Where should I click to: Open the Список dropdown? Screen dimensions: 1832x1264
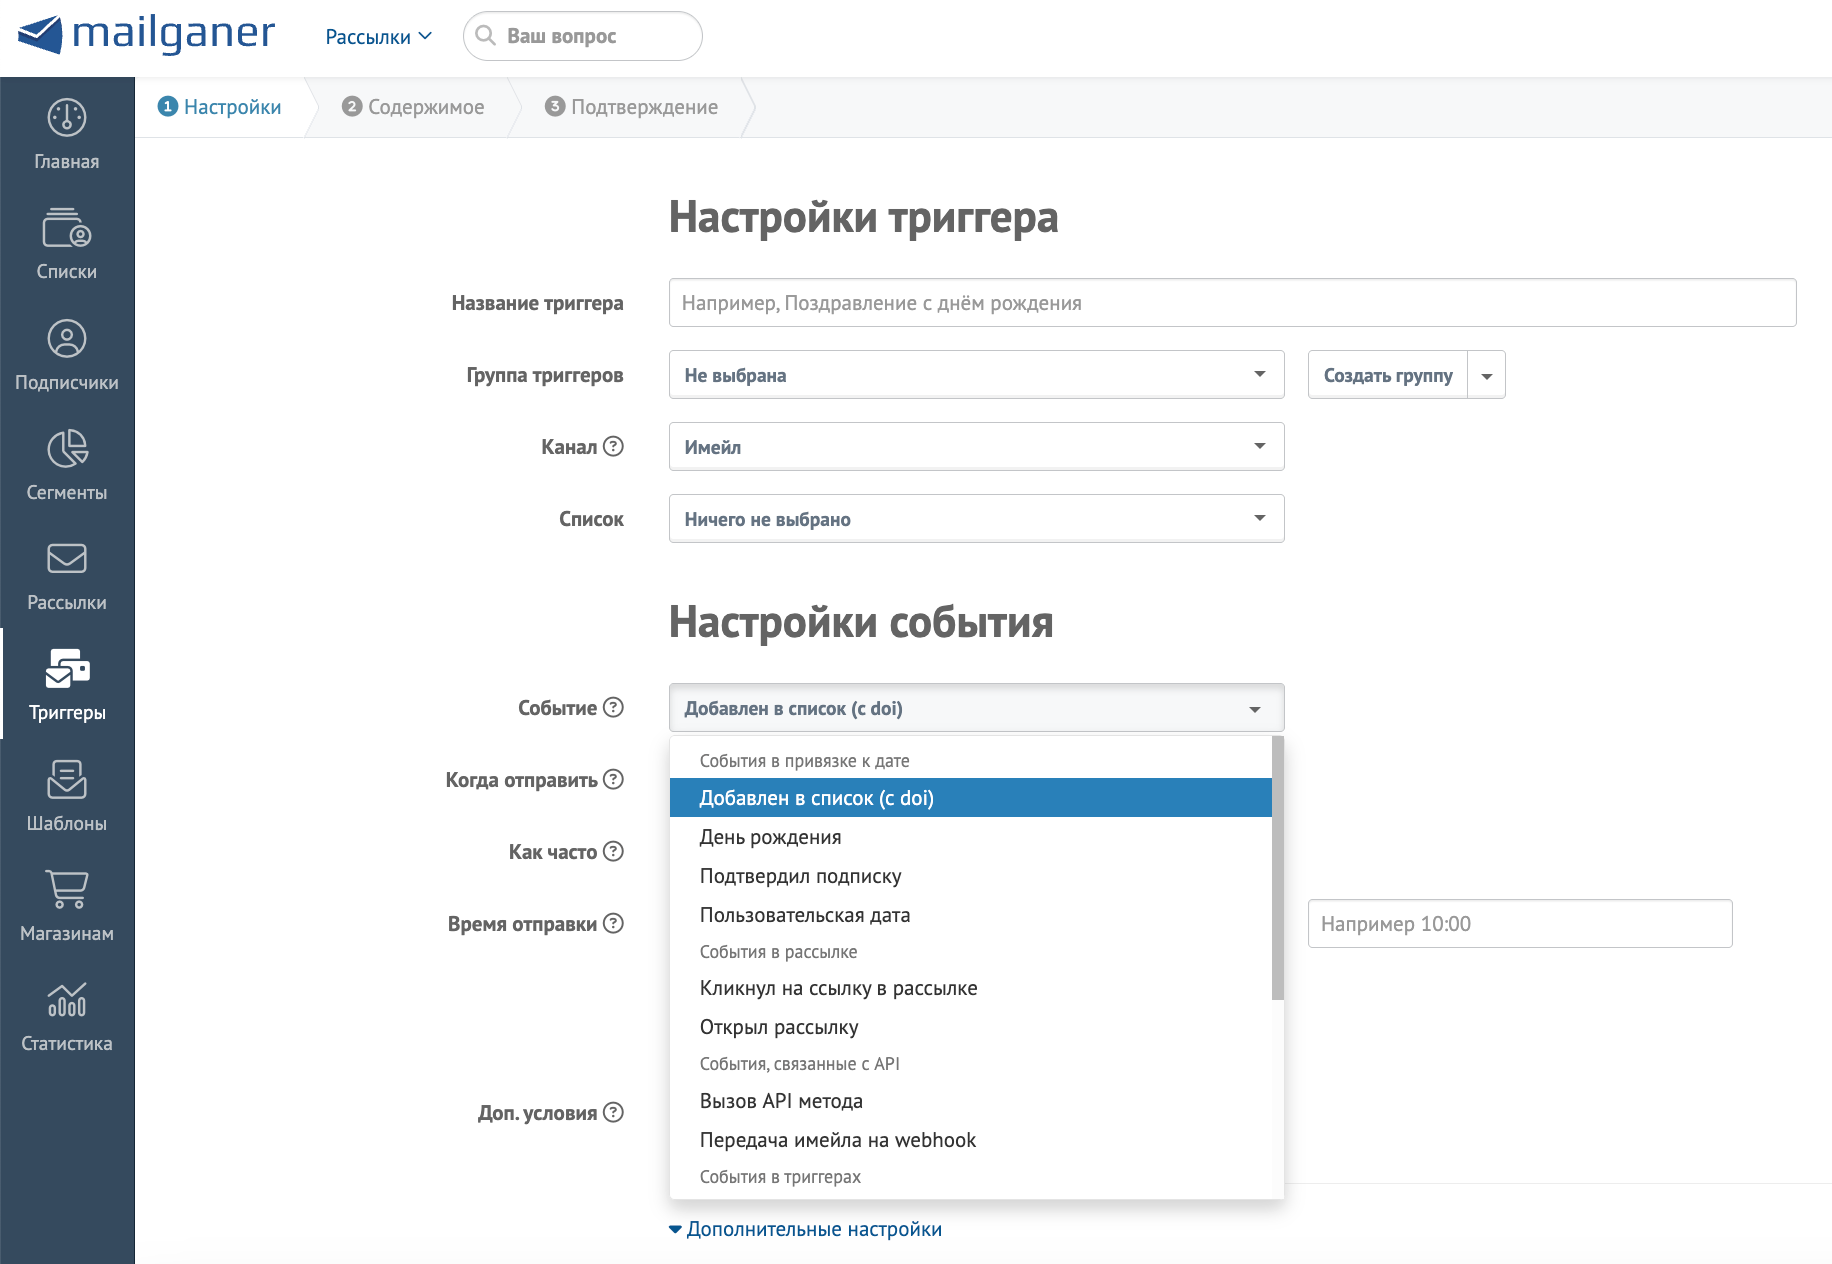pyautogui.click(x=976, y=519)
